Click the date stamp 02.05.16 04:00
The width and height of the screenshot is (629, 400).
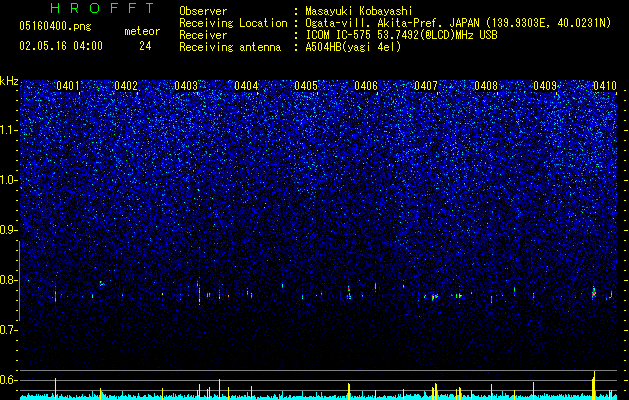(61, 46)
